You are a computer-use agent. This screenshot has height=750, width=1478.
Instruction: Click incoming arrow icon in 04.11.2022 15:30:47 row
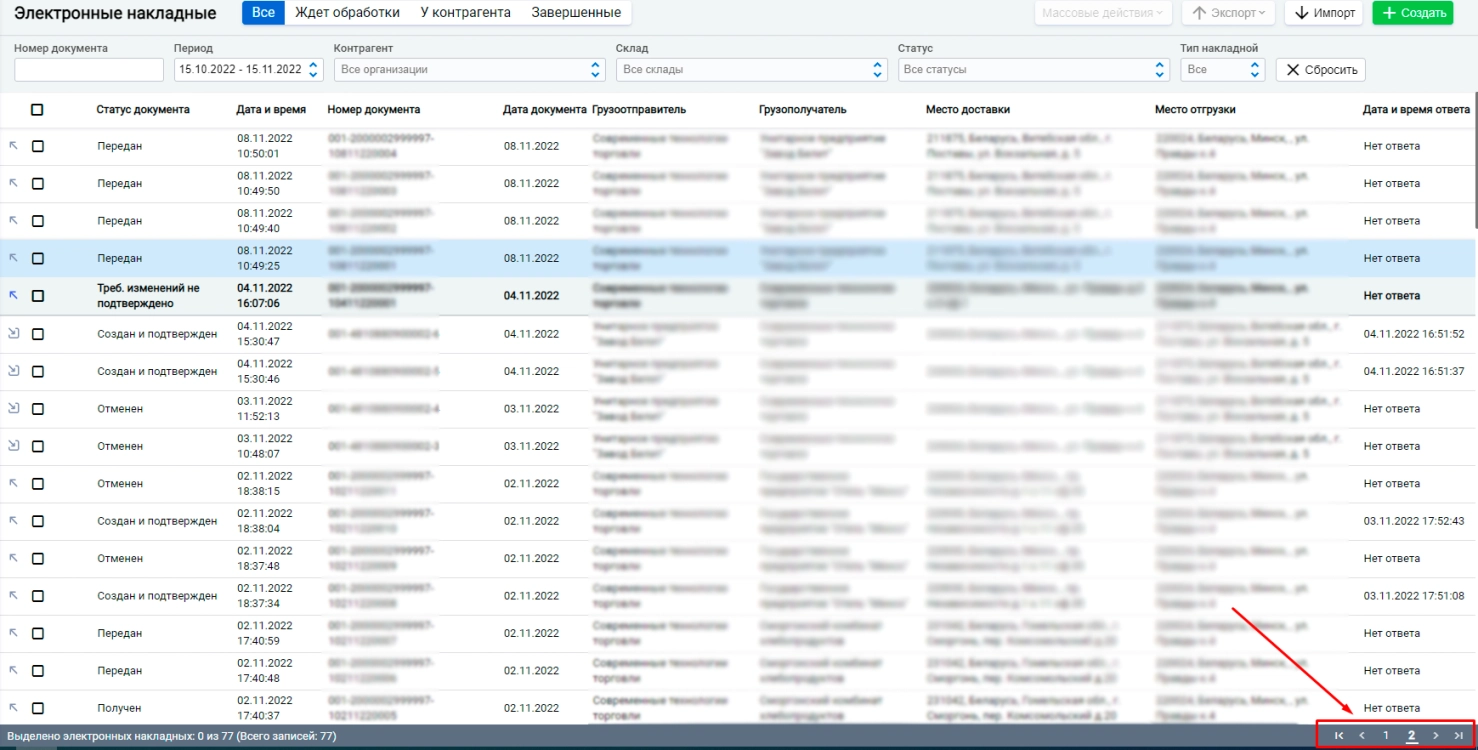(14, 333)
